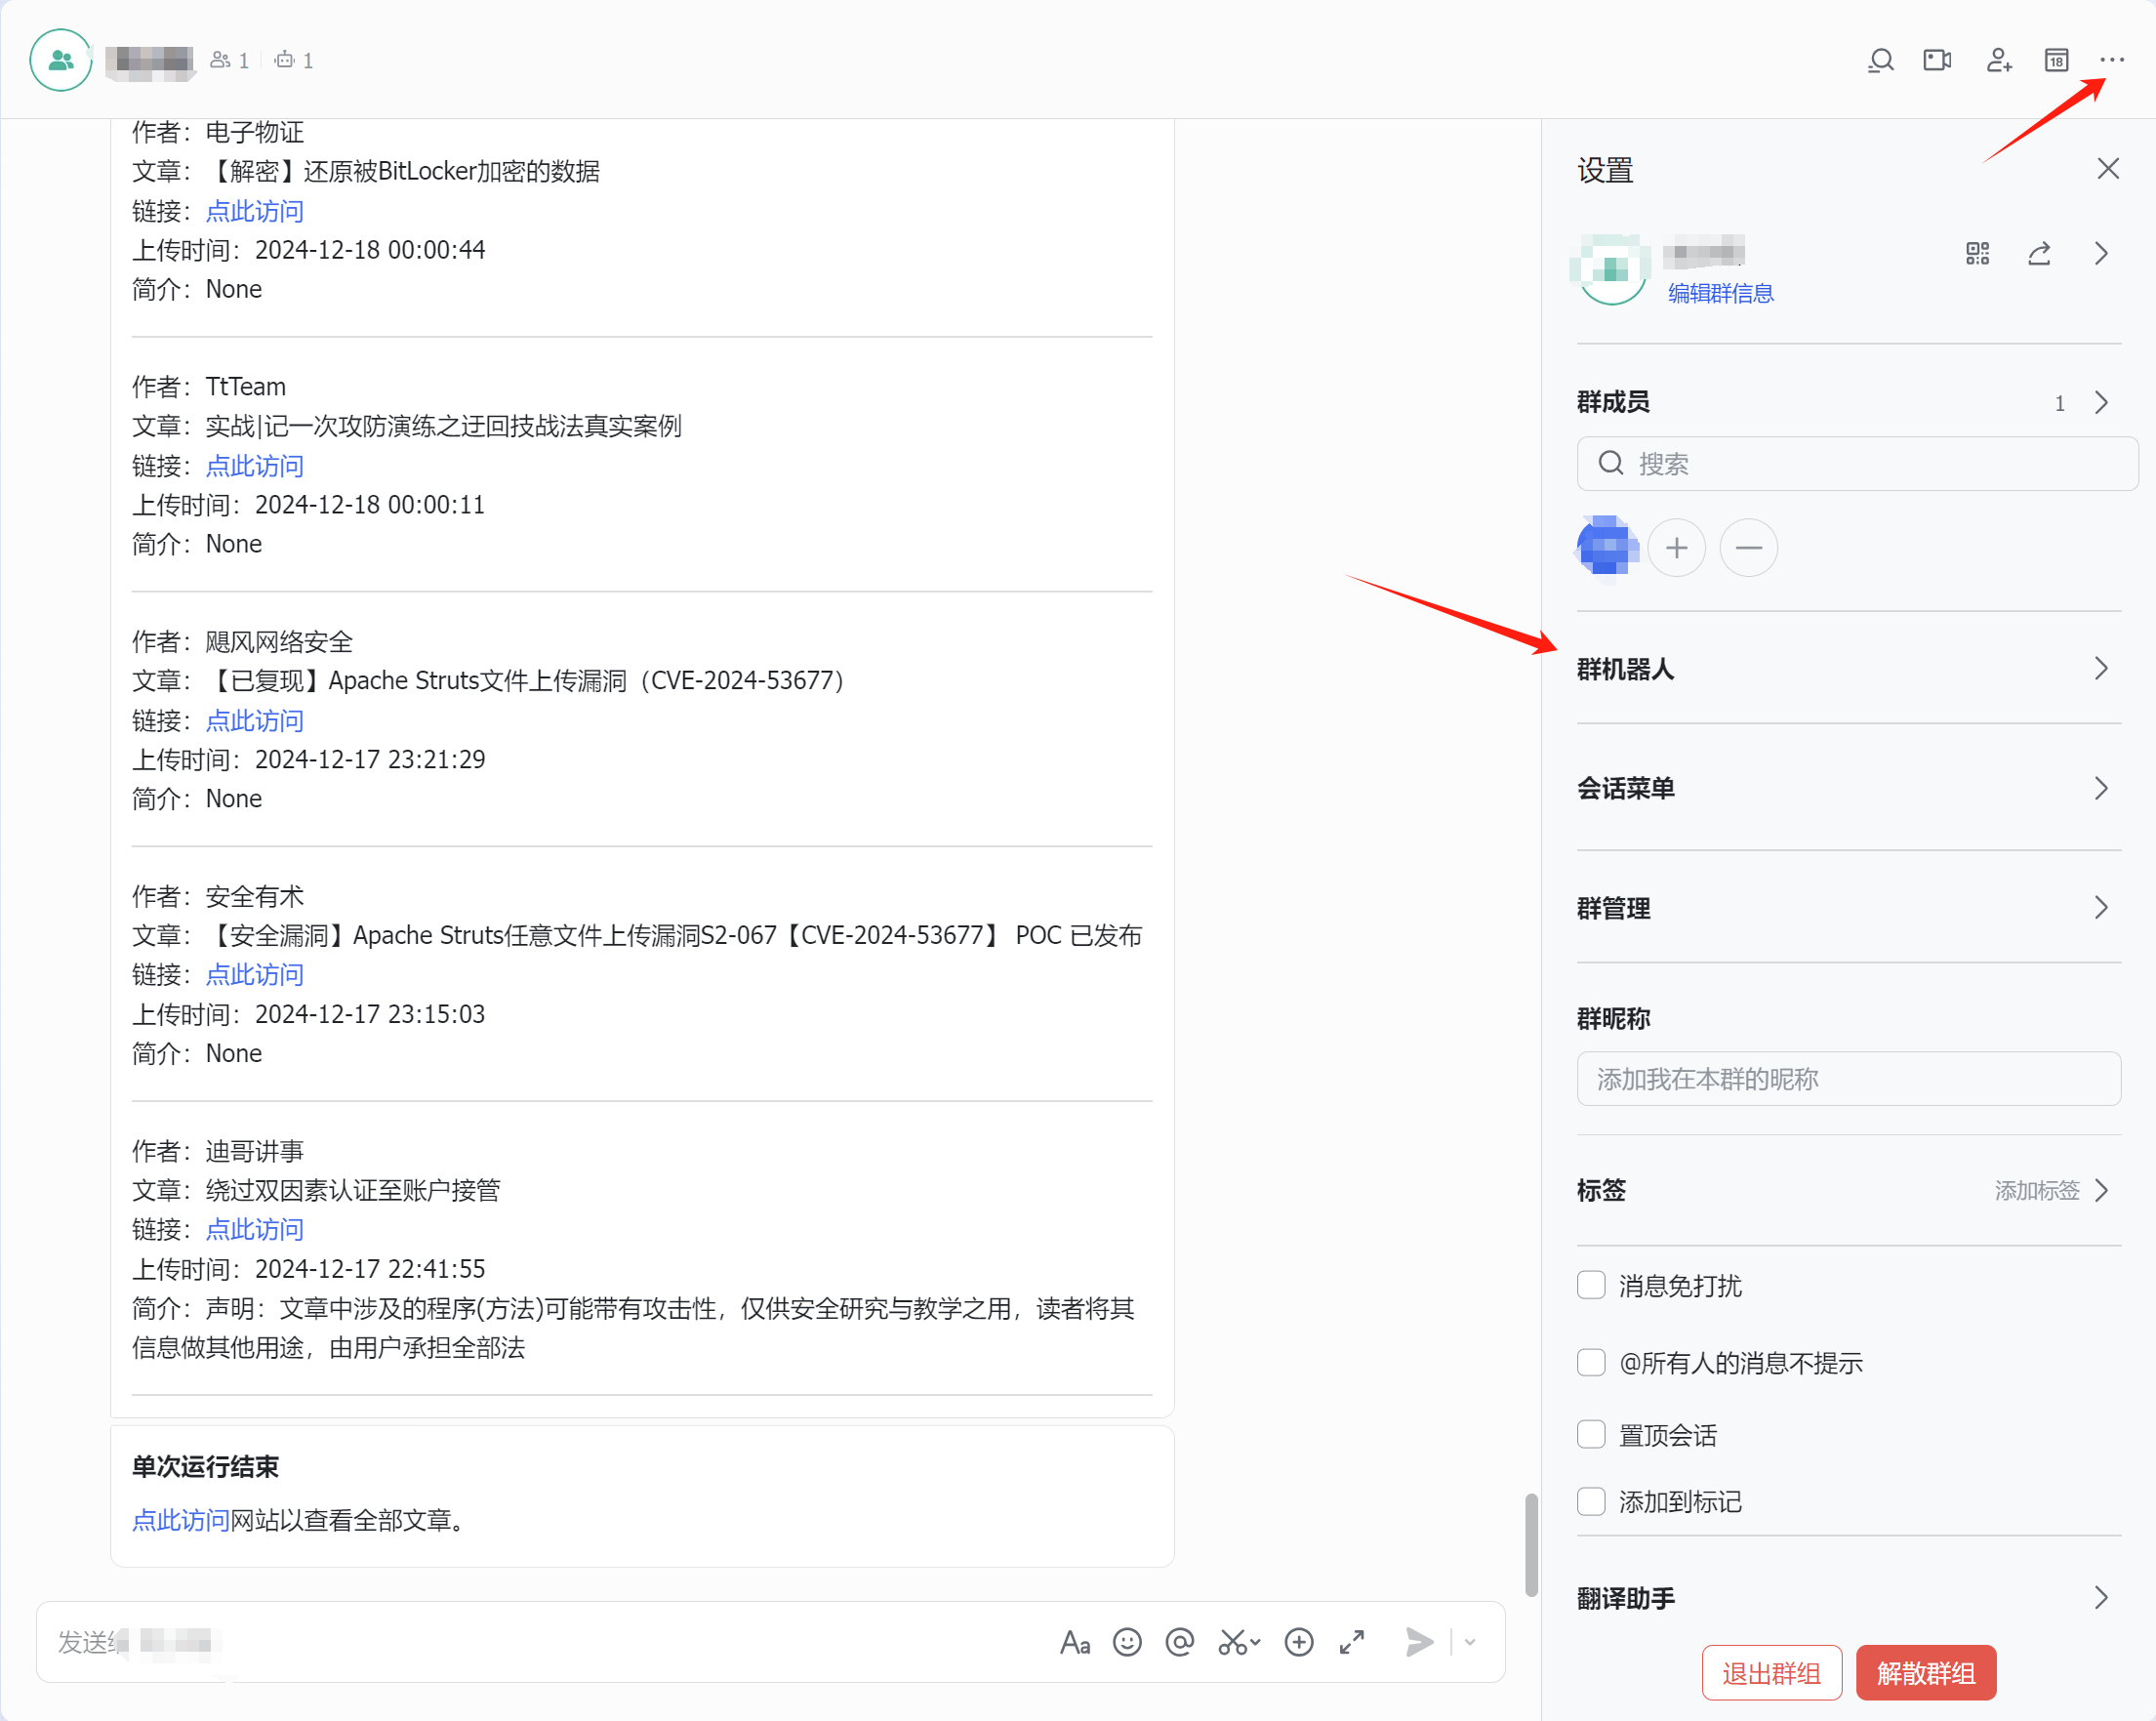The image size is (2156, 1721).
Task: Click the group nickname input field
Action: [1848, 1078]
